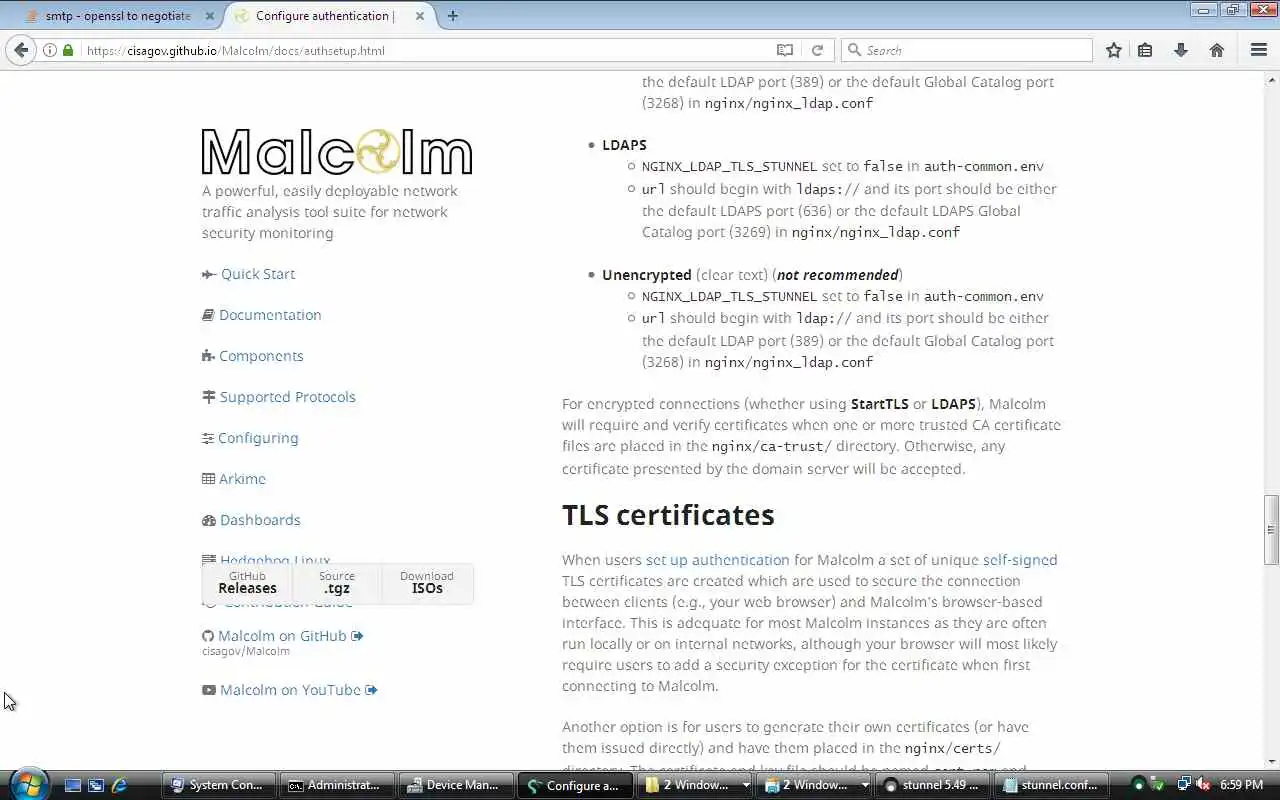Reload the page with the refresh icon
This screenshot has width=1280, height=800.
pyautogui.click(x=817, y=50)
